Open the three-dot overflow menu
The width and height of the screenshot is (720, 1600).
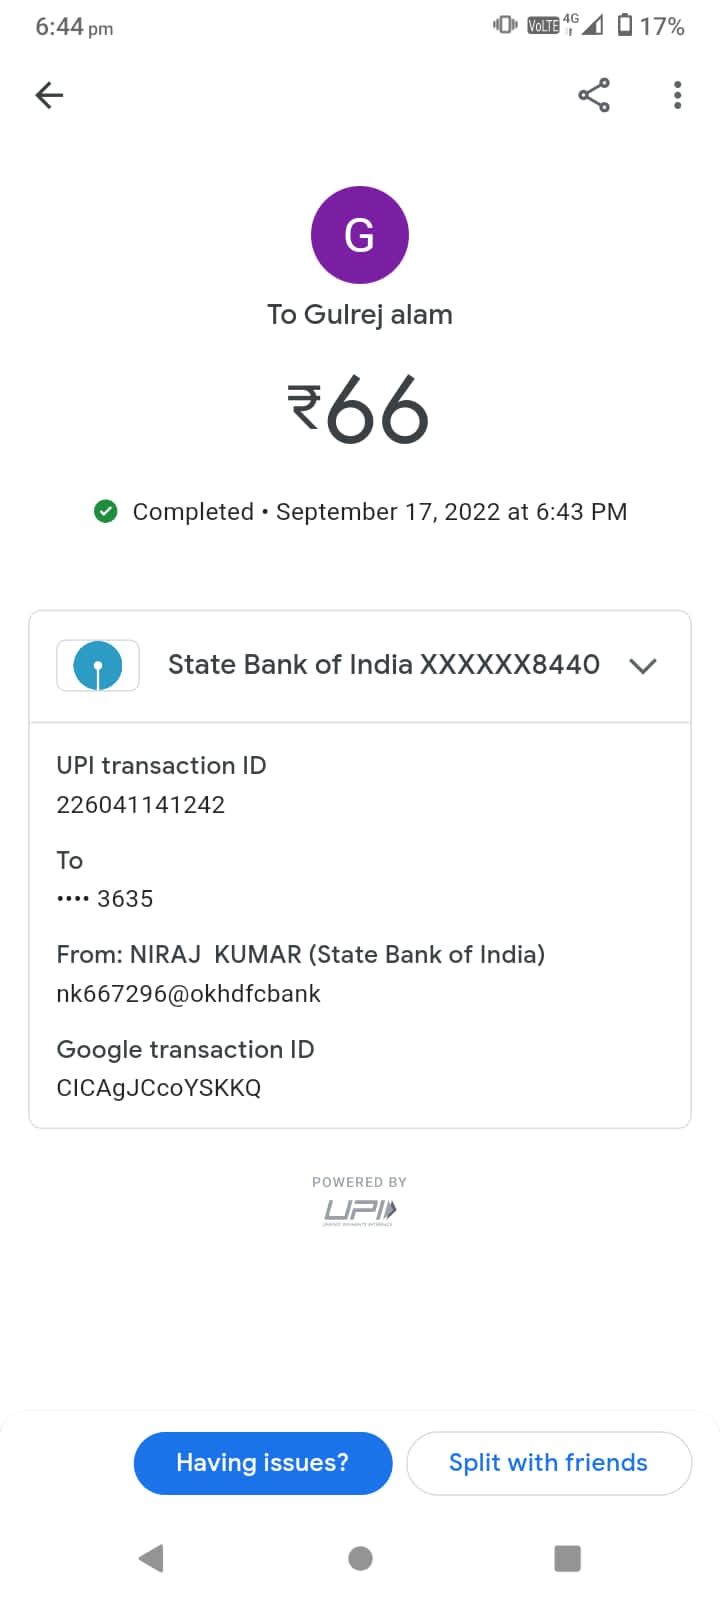coord(677,95)
